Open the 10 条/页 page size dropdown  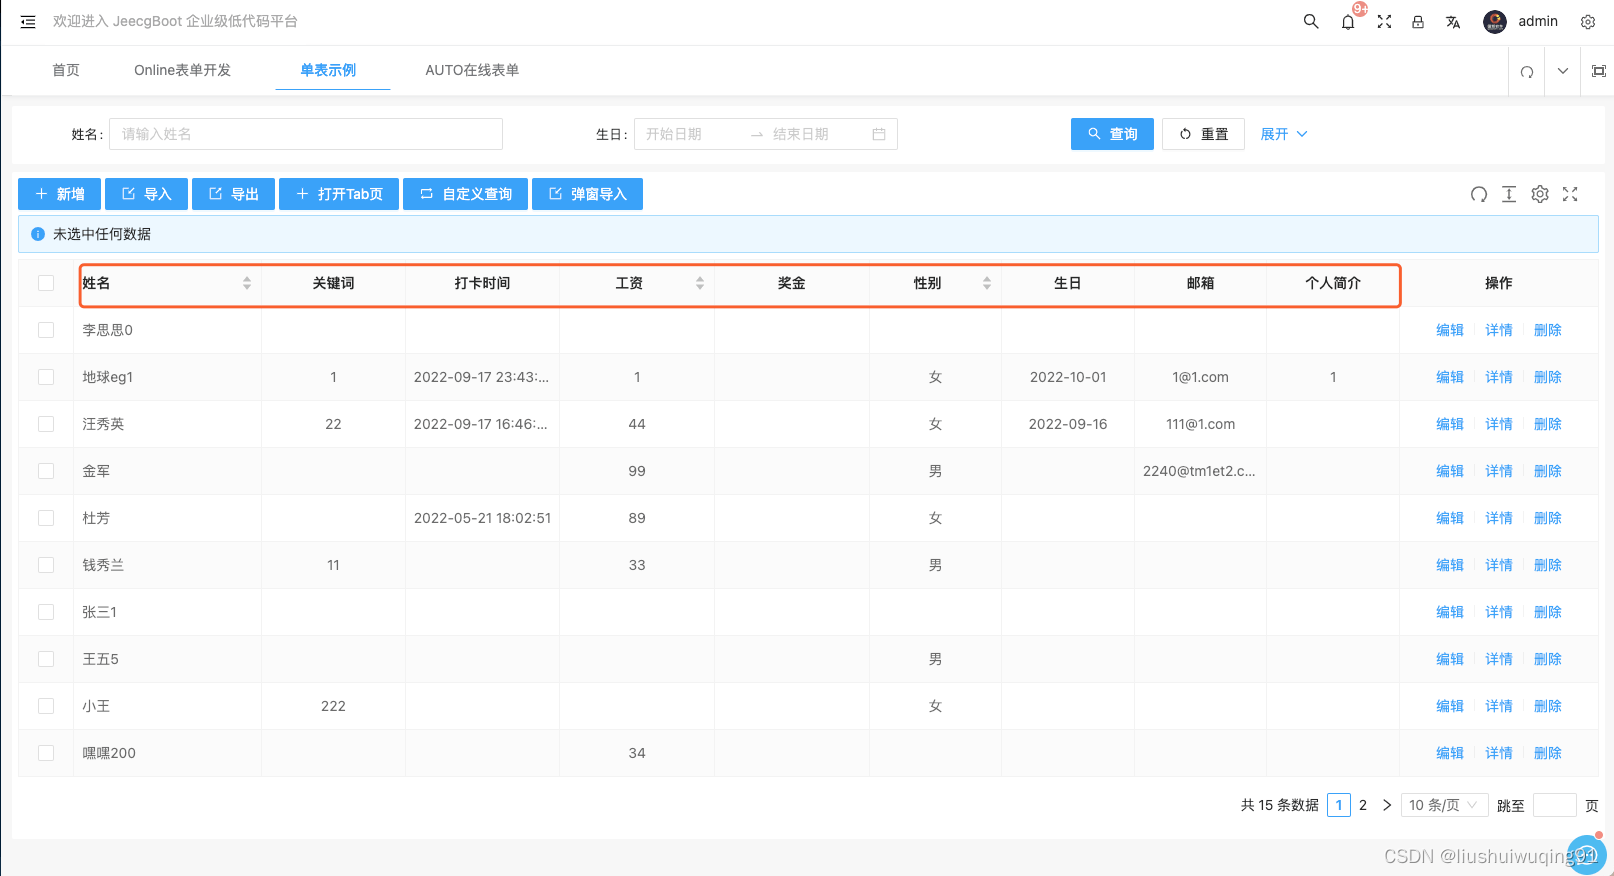coord(1445,805)
